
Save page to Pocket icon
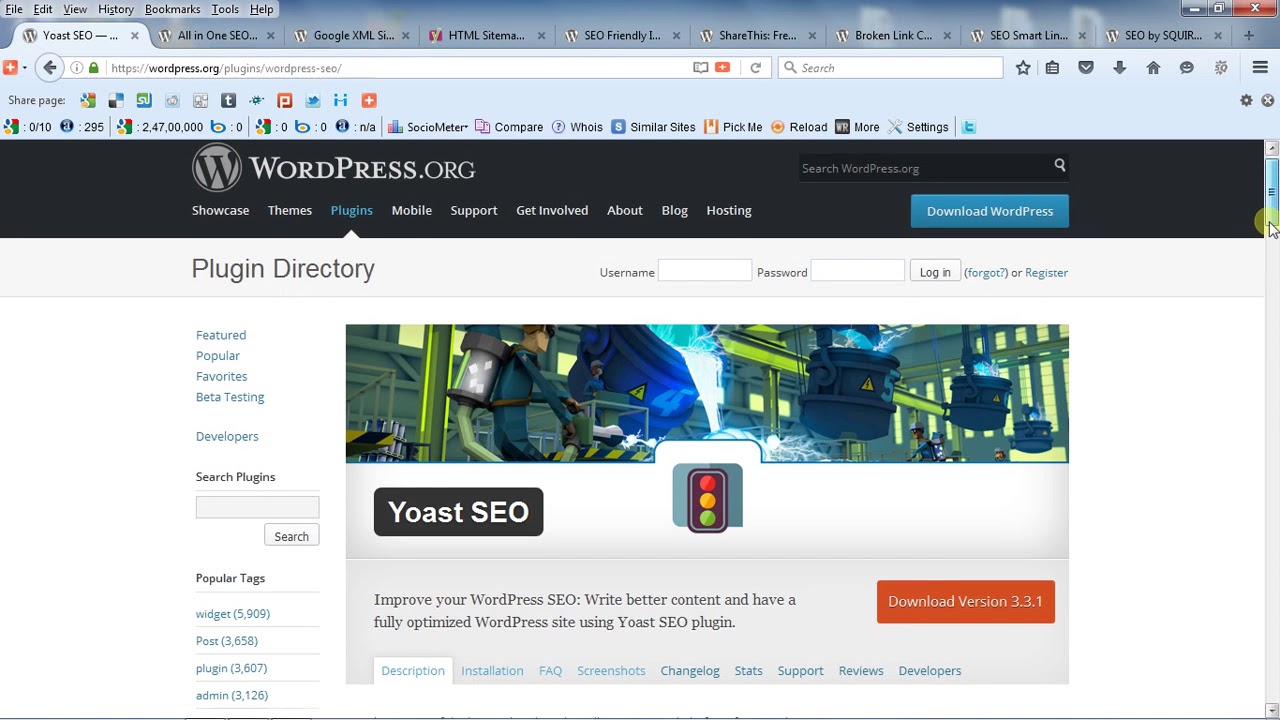(1086, 68)
